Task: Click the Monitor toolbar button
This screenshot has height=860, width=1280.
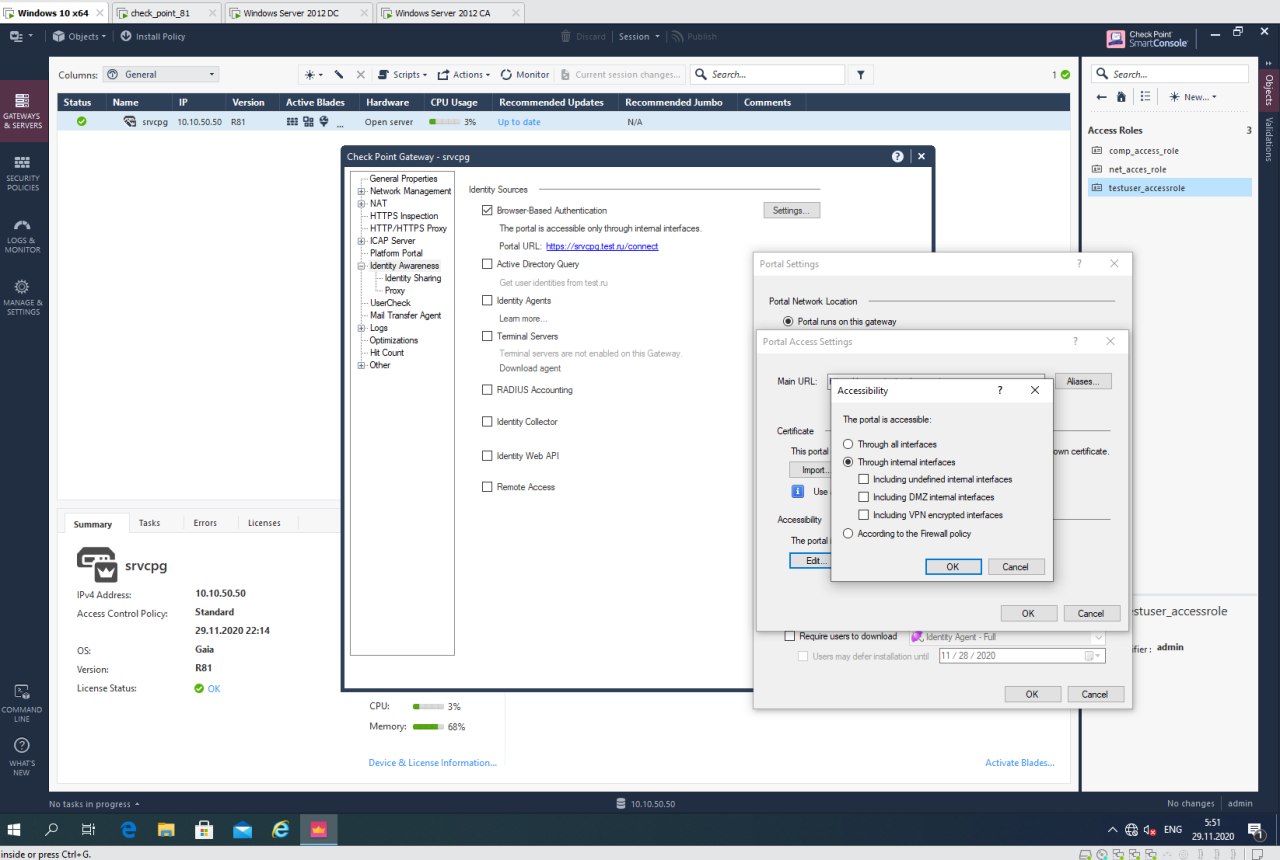Action: 525,74
